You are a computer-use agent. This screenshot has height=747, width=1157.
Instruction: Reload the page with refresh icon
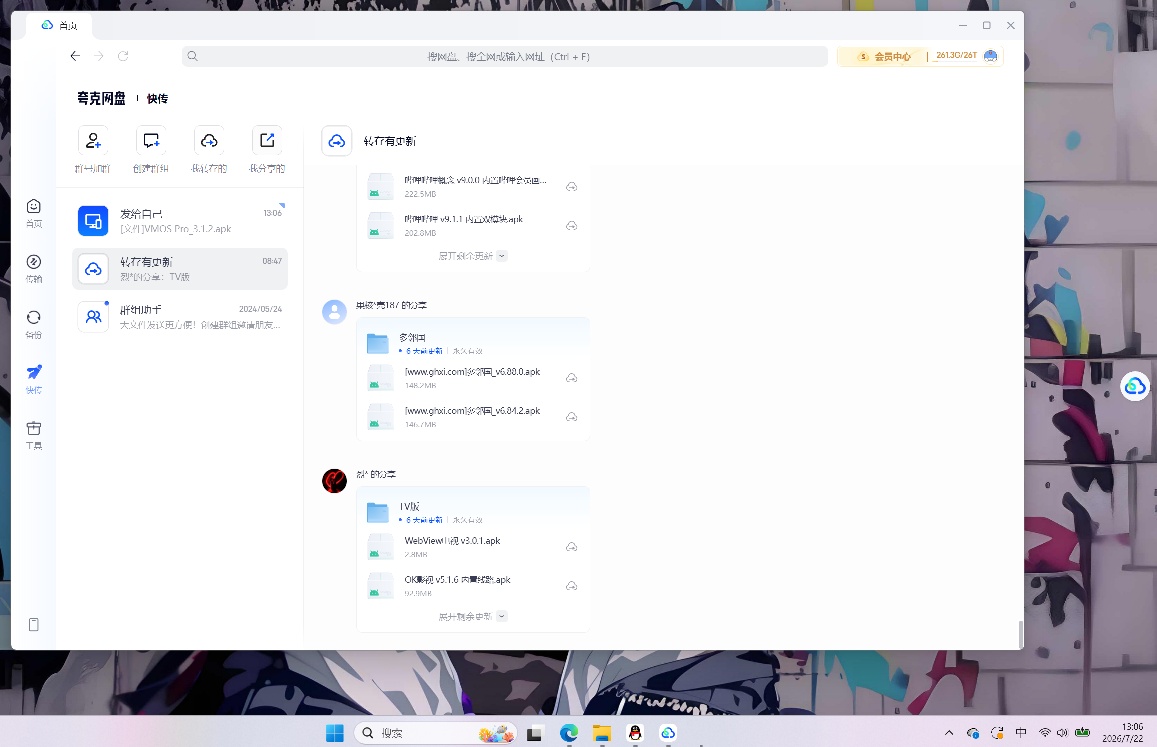coord(123,56)
